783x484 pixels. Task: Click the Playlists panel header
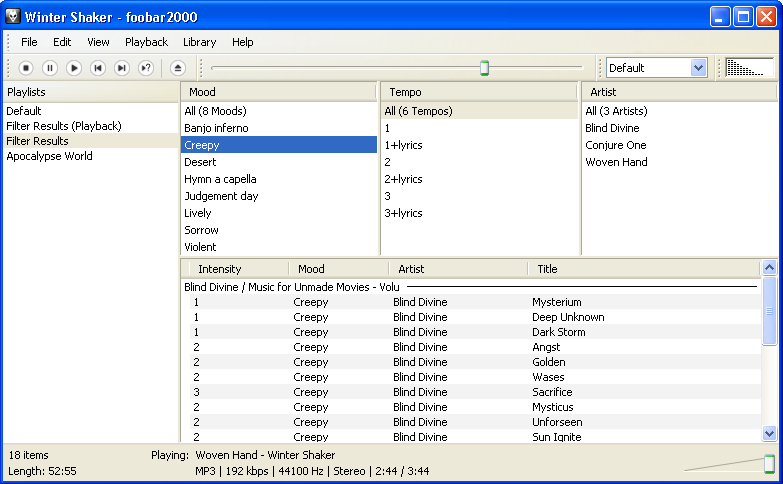[90, 92]
